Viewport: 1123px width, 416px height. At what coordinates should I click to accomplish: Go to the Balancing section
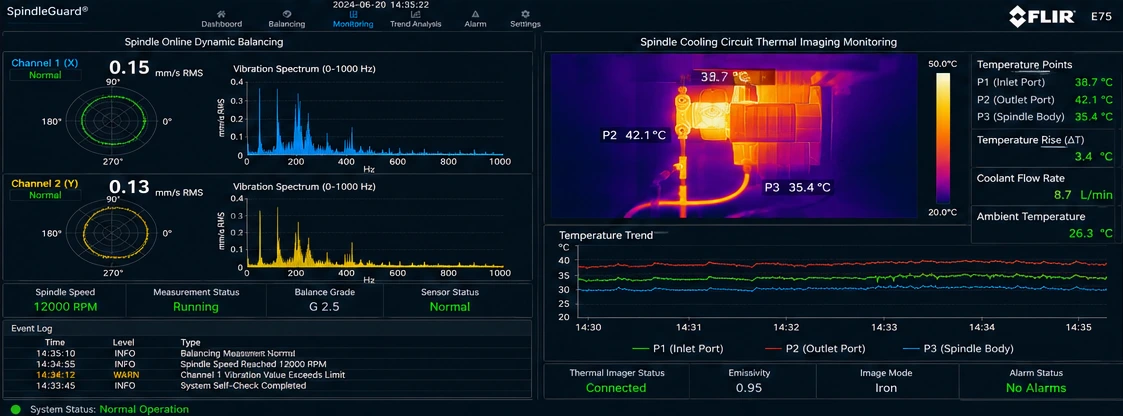coord(286,19)
